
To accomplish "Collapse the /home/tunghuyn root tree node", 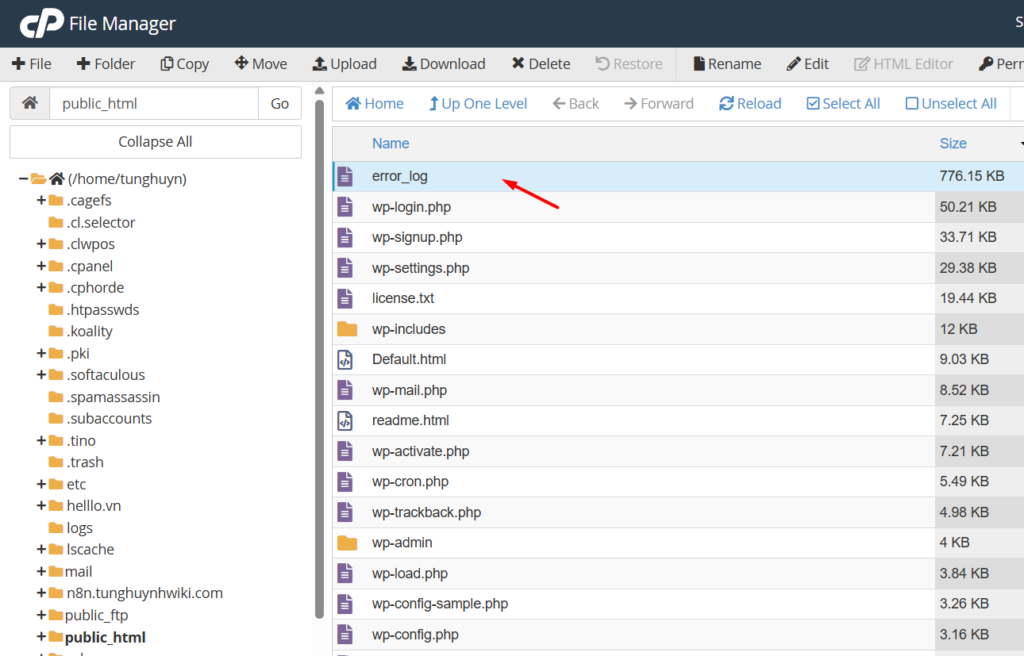I will point(24,178).
